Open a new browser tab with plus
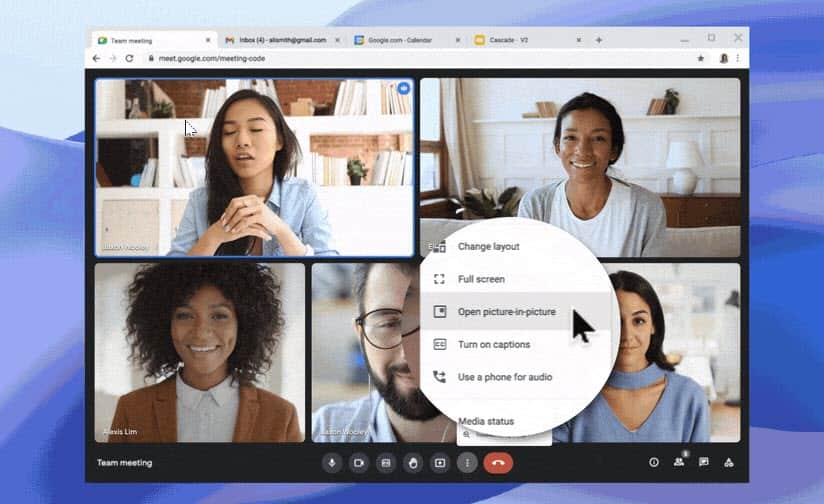Screen dimensions: 824x504 click(599, 40)
